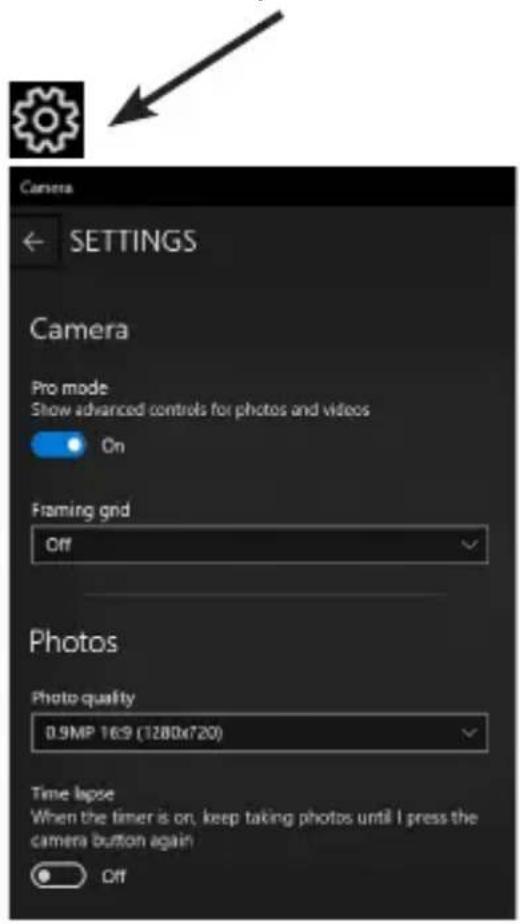Viewport: 520px width, 924px height.
Task: Select the Camera section heading
Action: [x=79, y=329]
